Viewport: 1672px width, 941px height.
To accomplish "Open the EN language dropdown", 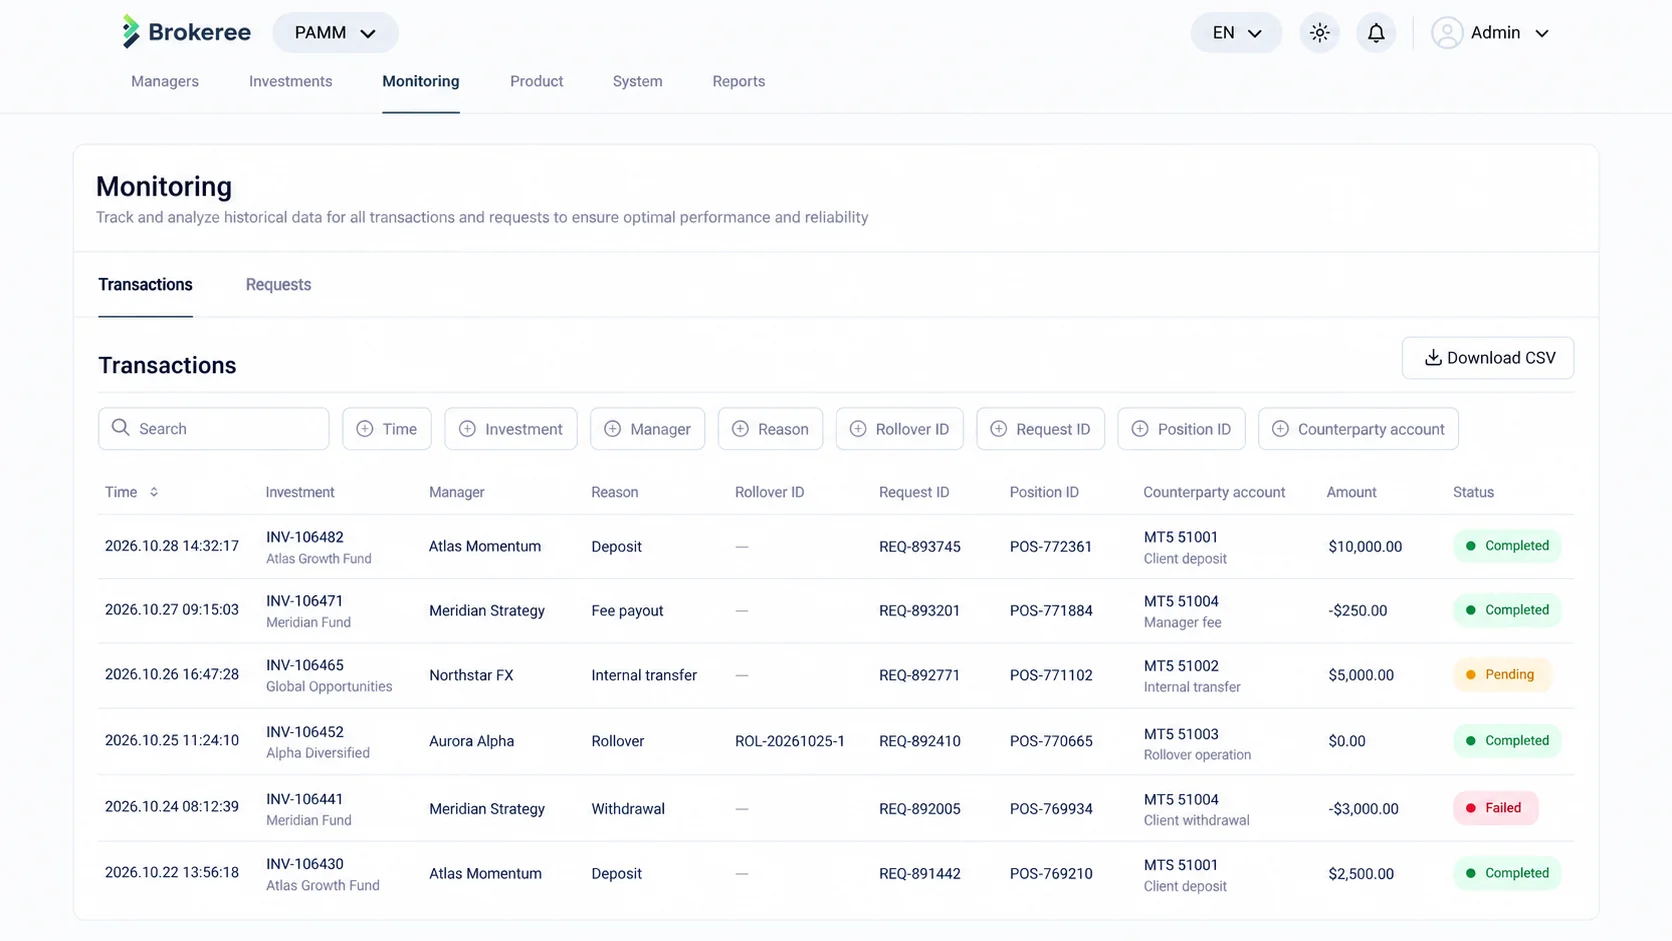I will (1236, 33).
